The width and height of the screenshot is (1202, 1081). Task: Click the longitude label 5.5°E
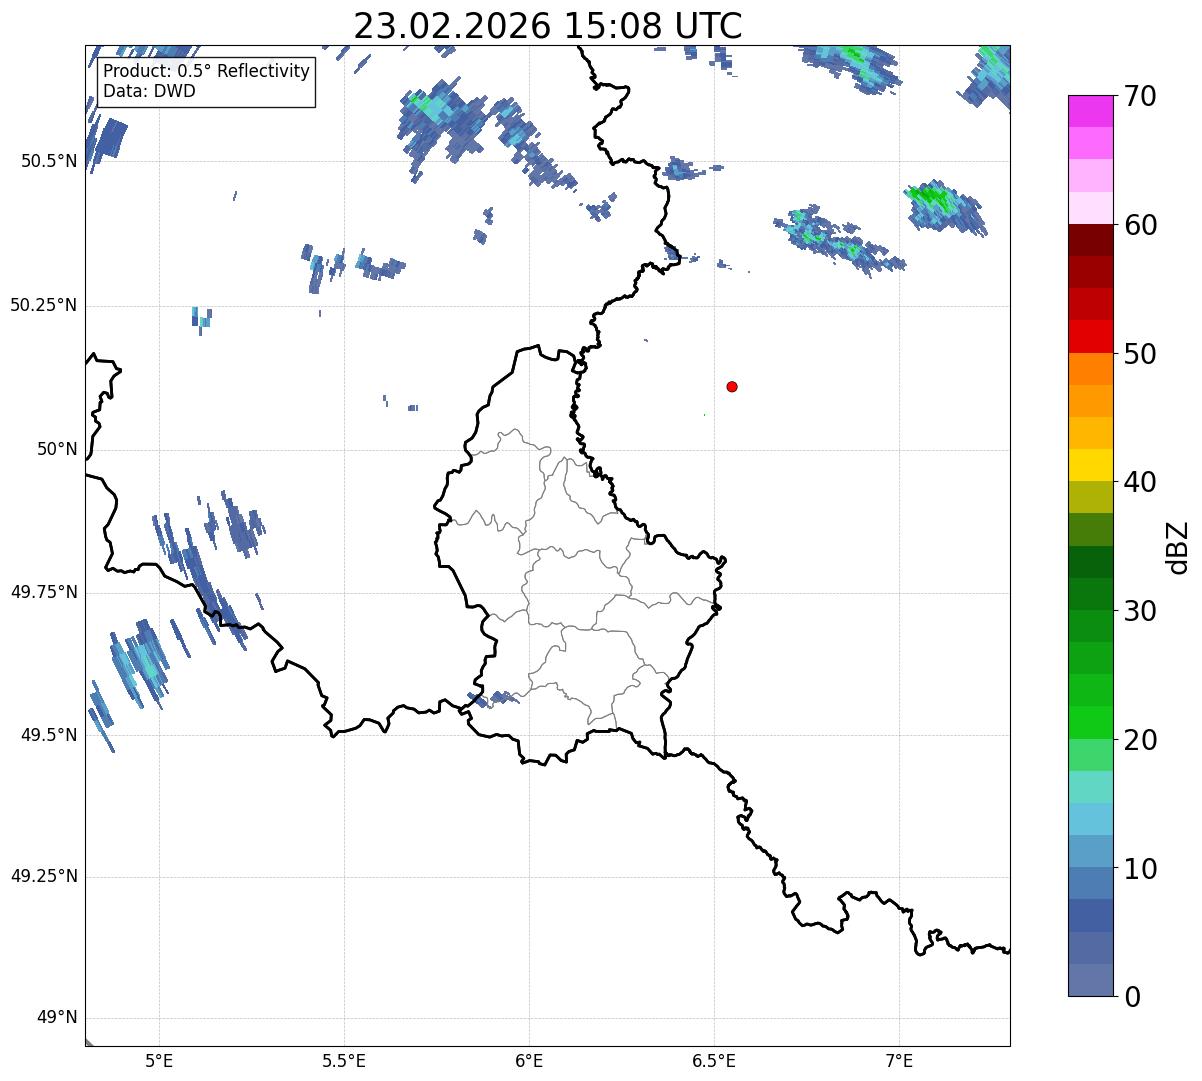(344, 1060)
